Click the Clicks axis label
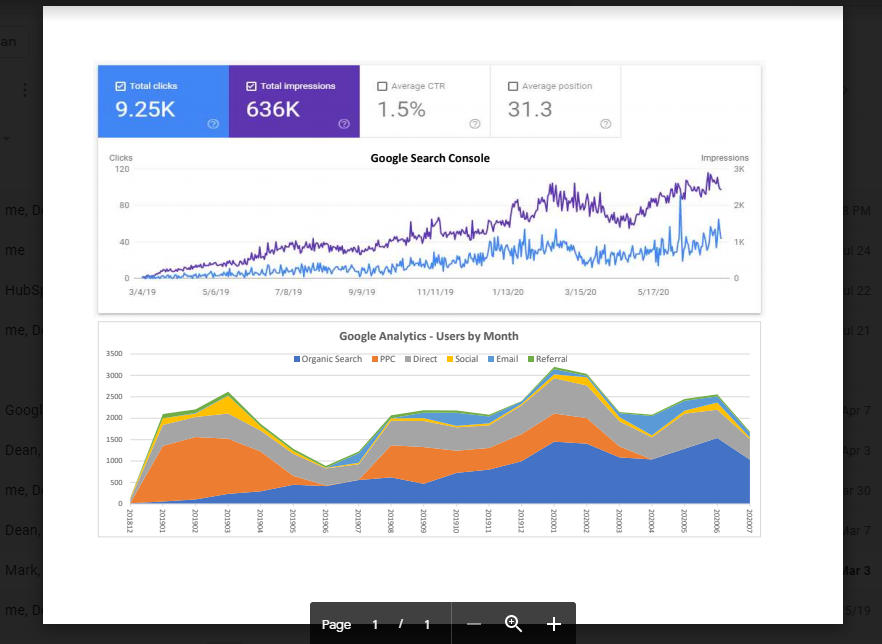This screenshot has width=882, height=644. pyautogui.click(x=121, y=157)
